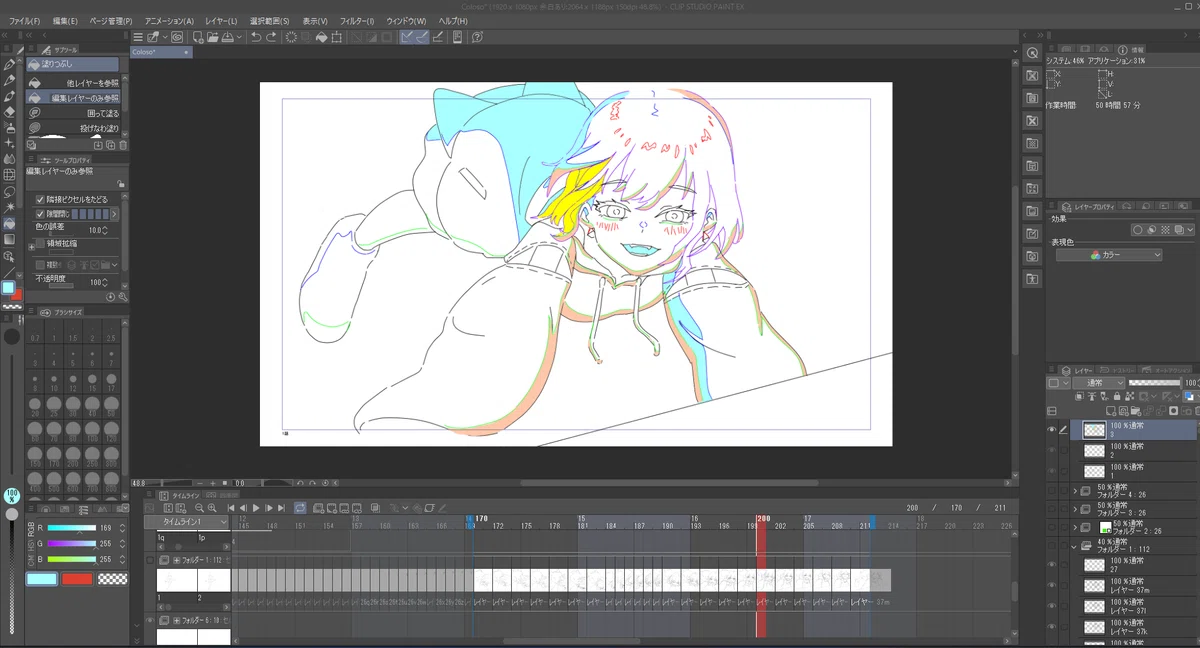Select the Eraser tool in the tool palette
This screenshot has height=648, width=1200.
(x=10, y=112)
